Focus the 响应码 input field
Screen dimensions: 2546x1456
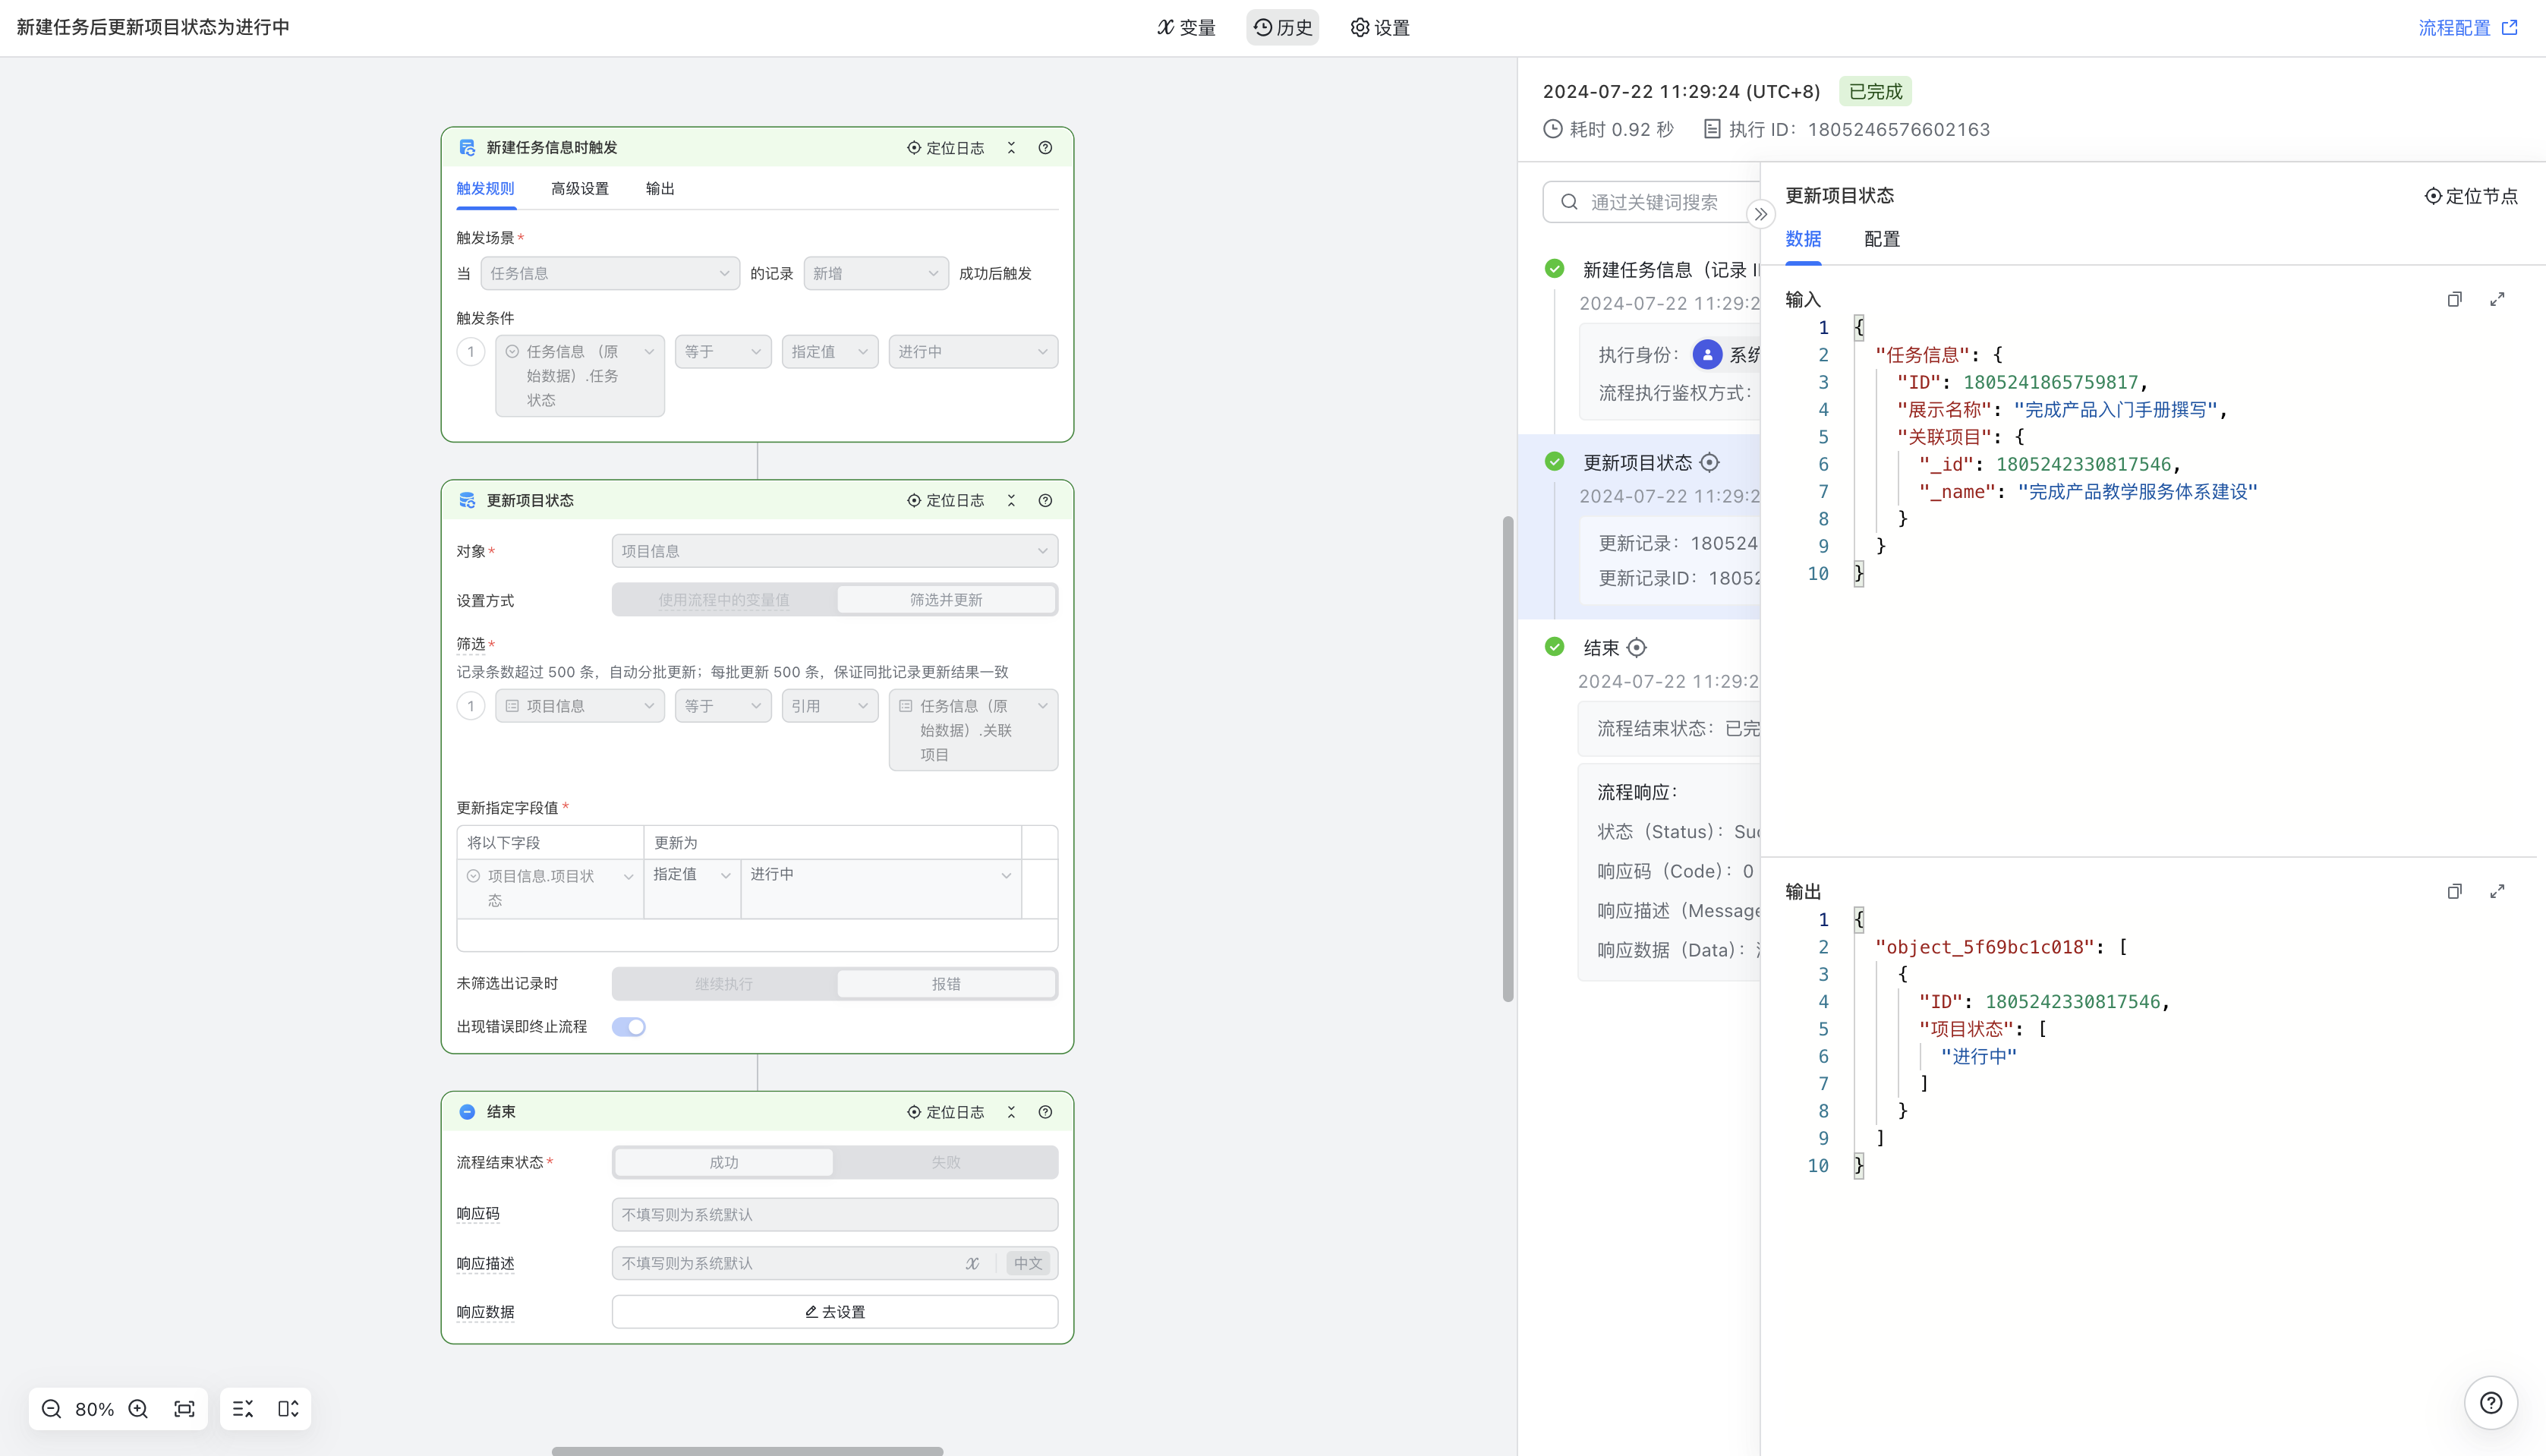(x=835, y=1214)
